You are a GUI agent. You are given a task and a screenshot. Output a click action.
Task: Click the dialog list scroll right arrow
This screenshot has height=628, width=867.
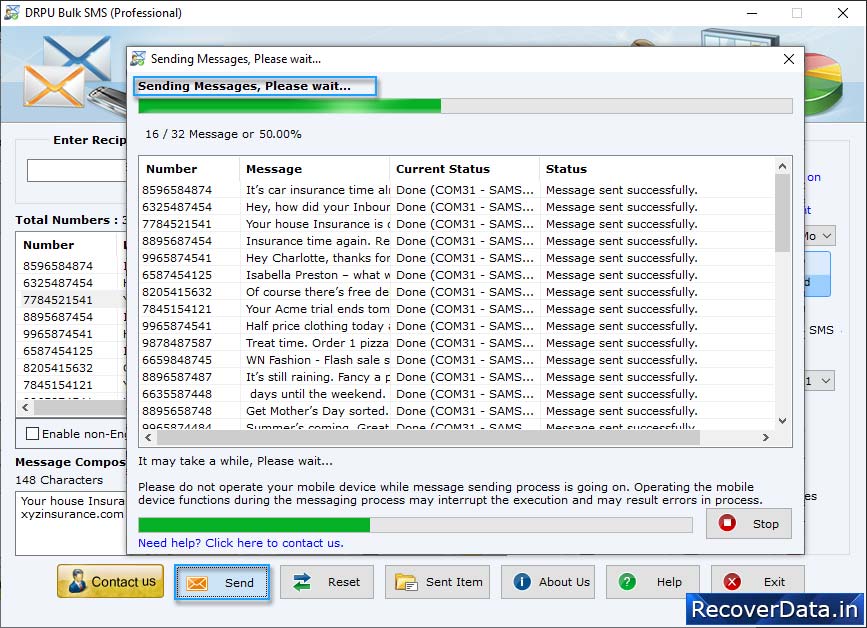pyautogui.click(x=766, y=437)
